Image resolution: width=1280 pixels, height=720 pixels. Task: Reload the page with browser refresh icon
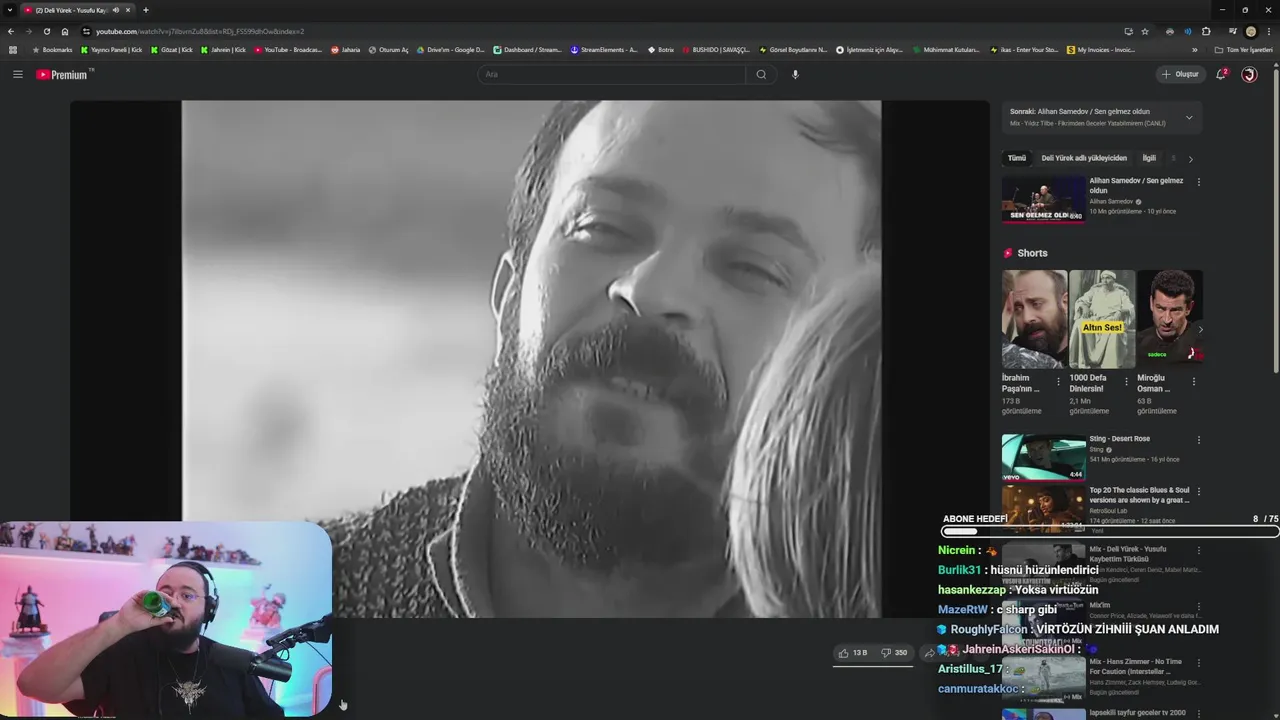[46, 31]
